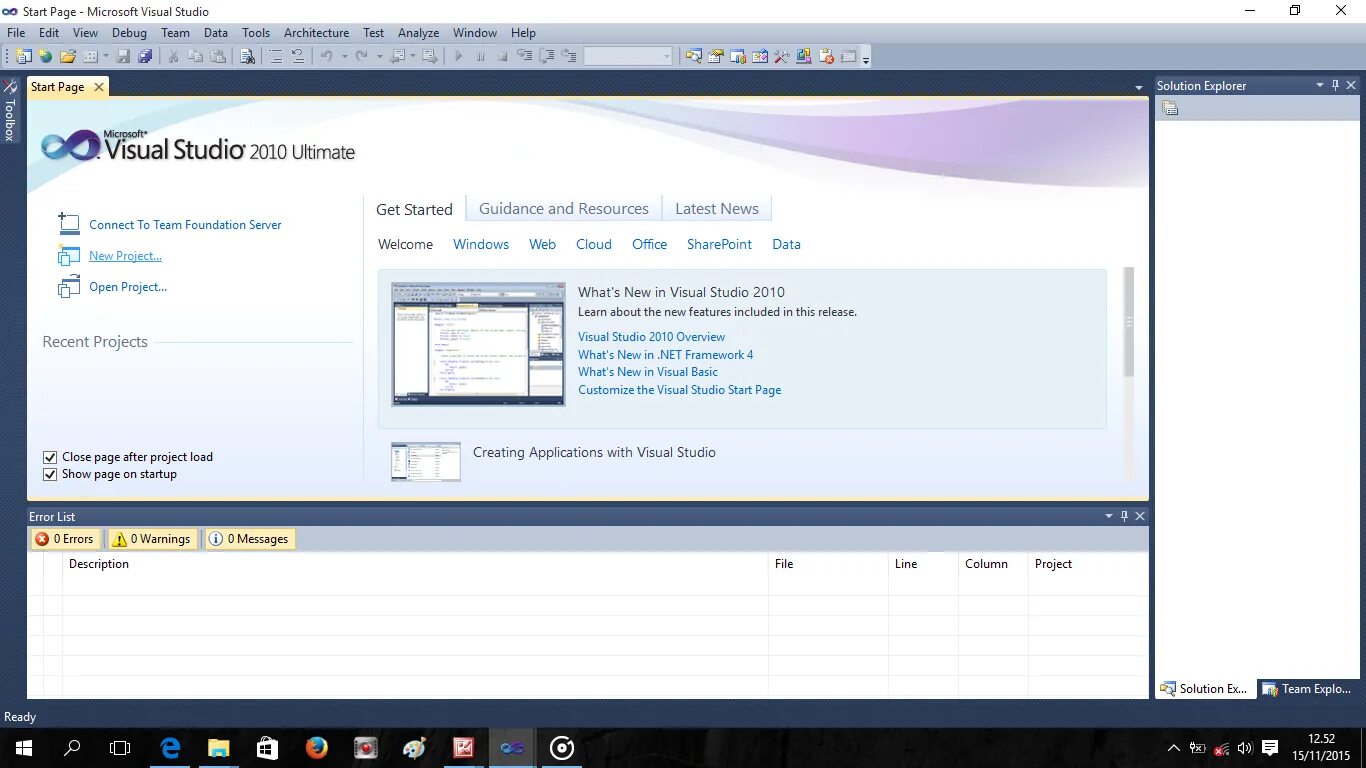This screenshot has height=768, width=1366.
Task: Pin the Solution Explorer panel
Action: point(1335,85)
